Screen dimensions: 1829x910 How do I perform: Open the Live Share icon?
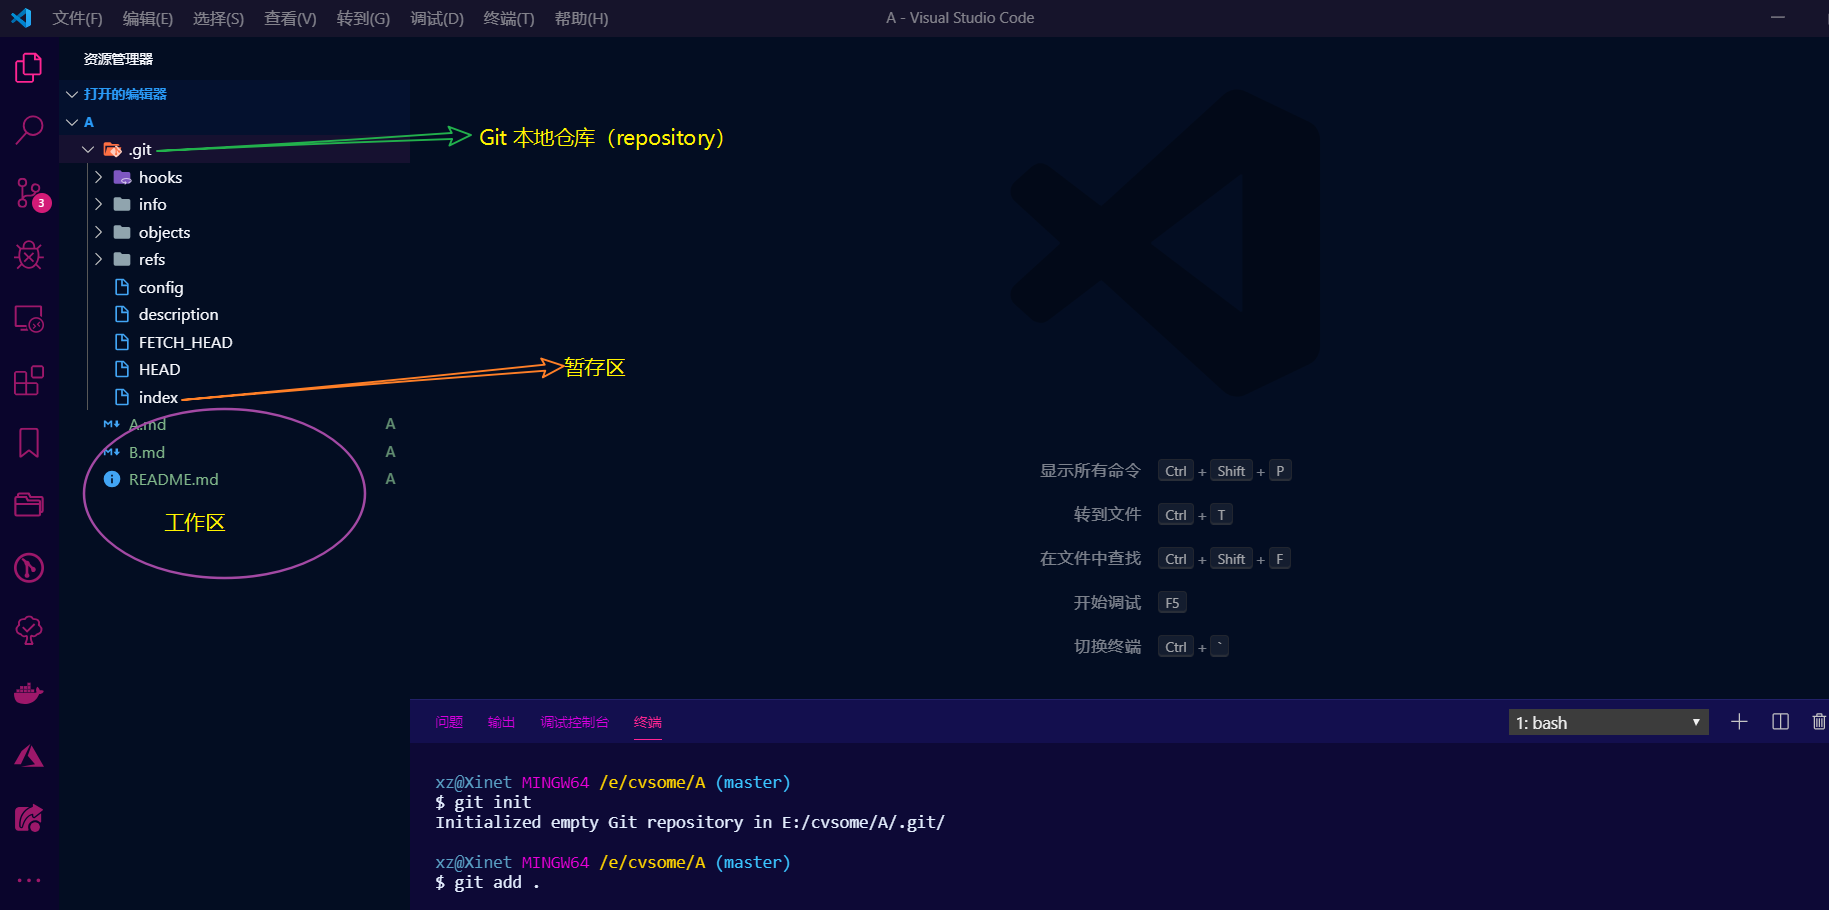click(29, 819)
